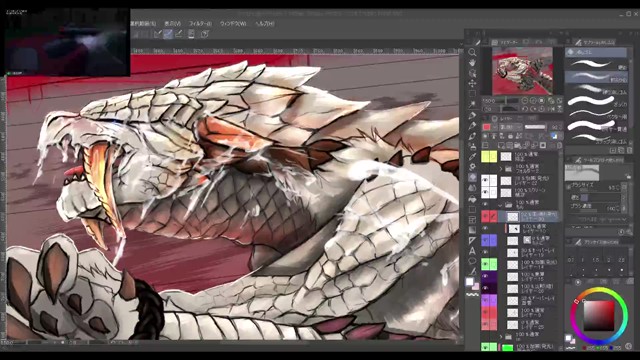Viewport: 640px width, 360px height.
Task: Click the Navigator rotate left icon
Action: (x=525, y=109)
